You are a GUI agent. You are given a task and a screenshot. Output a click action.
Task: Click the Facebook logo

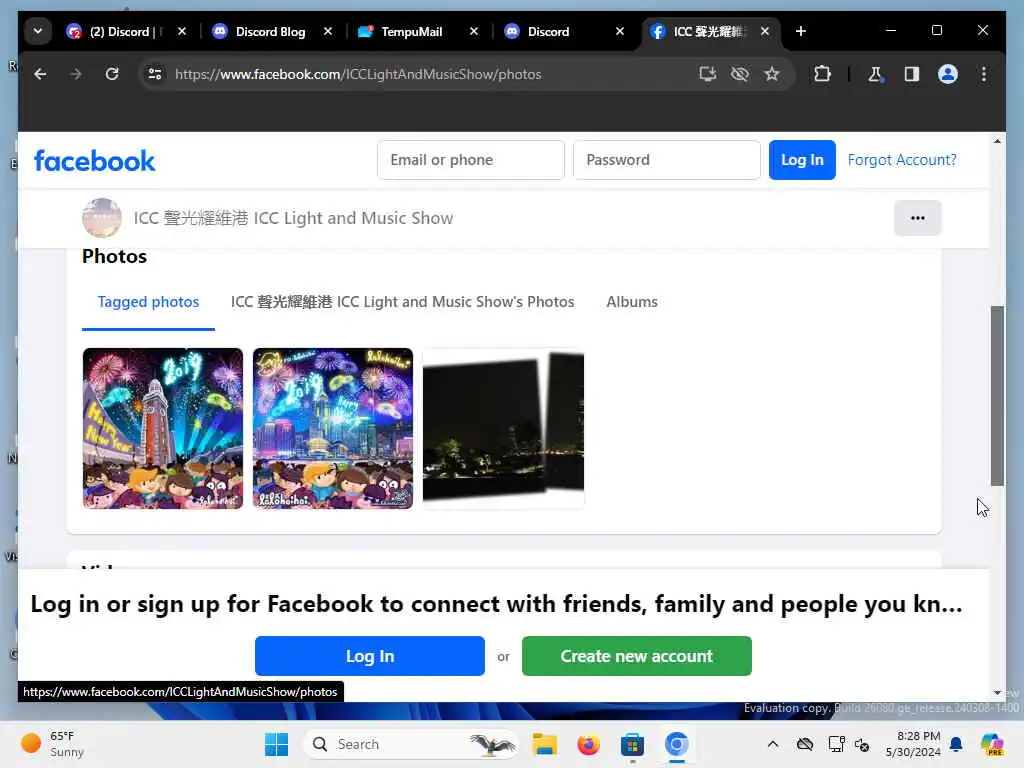pos(95,161)
